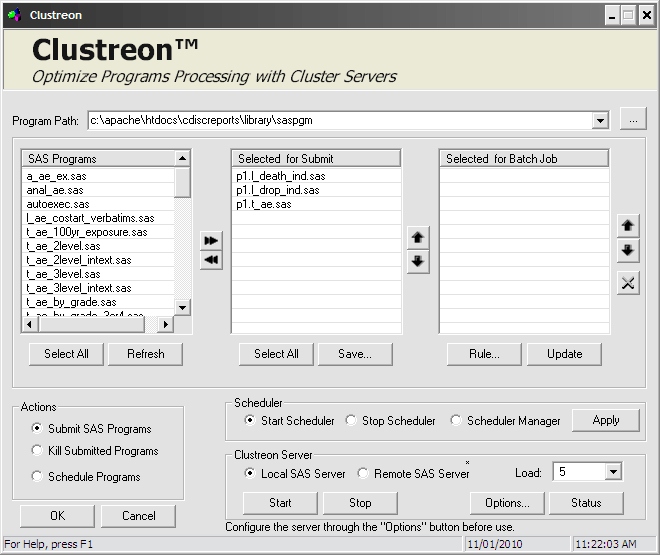Select t_ae_3level_intext.sas program

click(98, 288)
